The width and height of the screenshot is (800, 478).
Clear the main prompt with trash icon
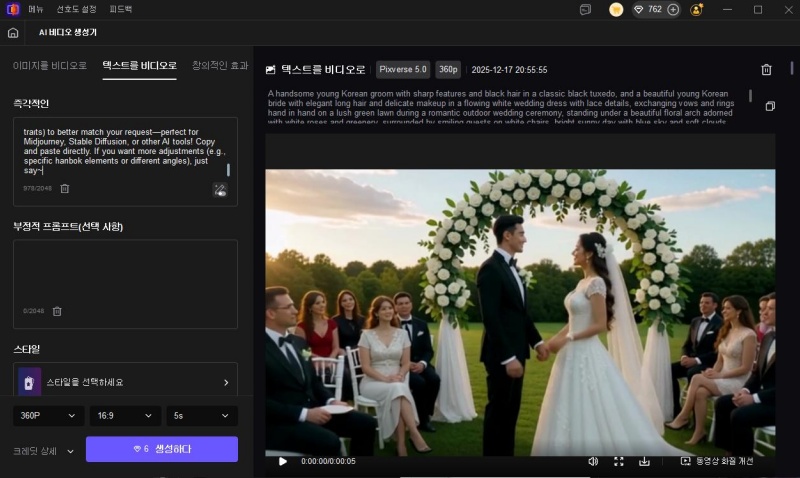click(x=65, y=188)
